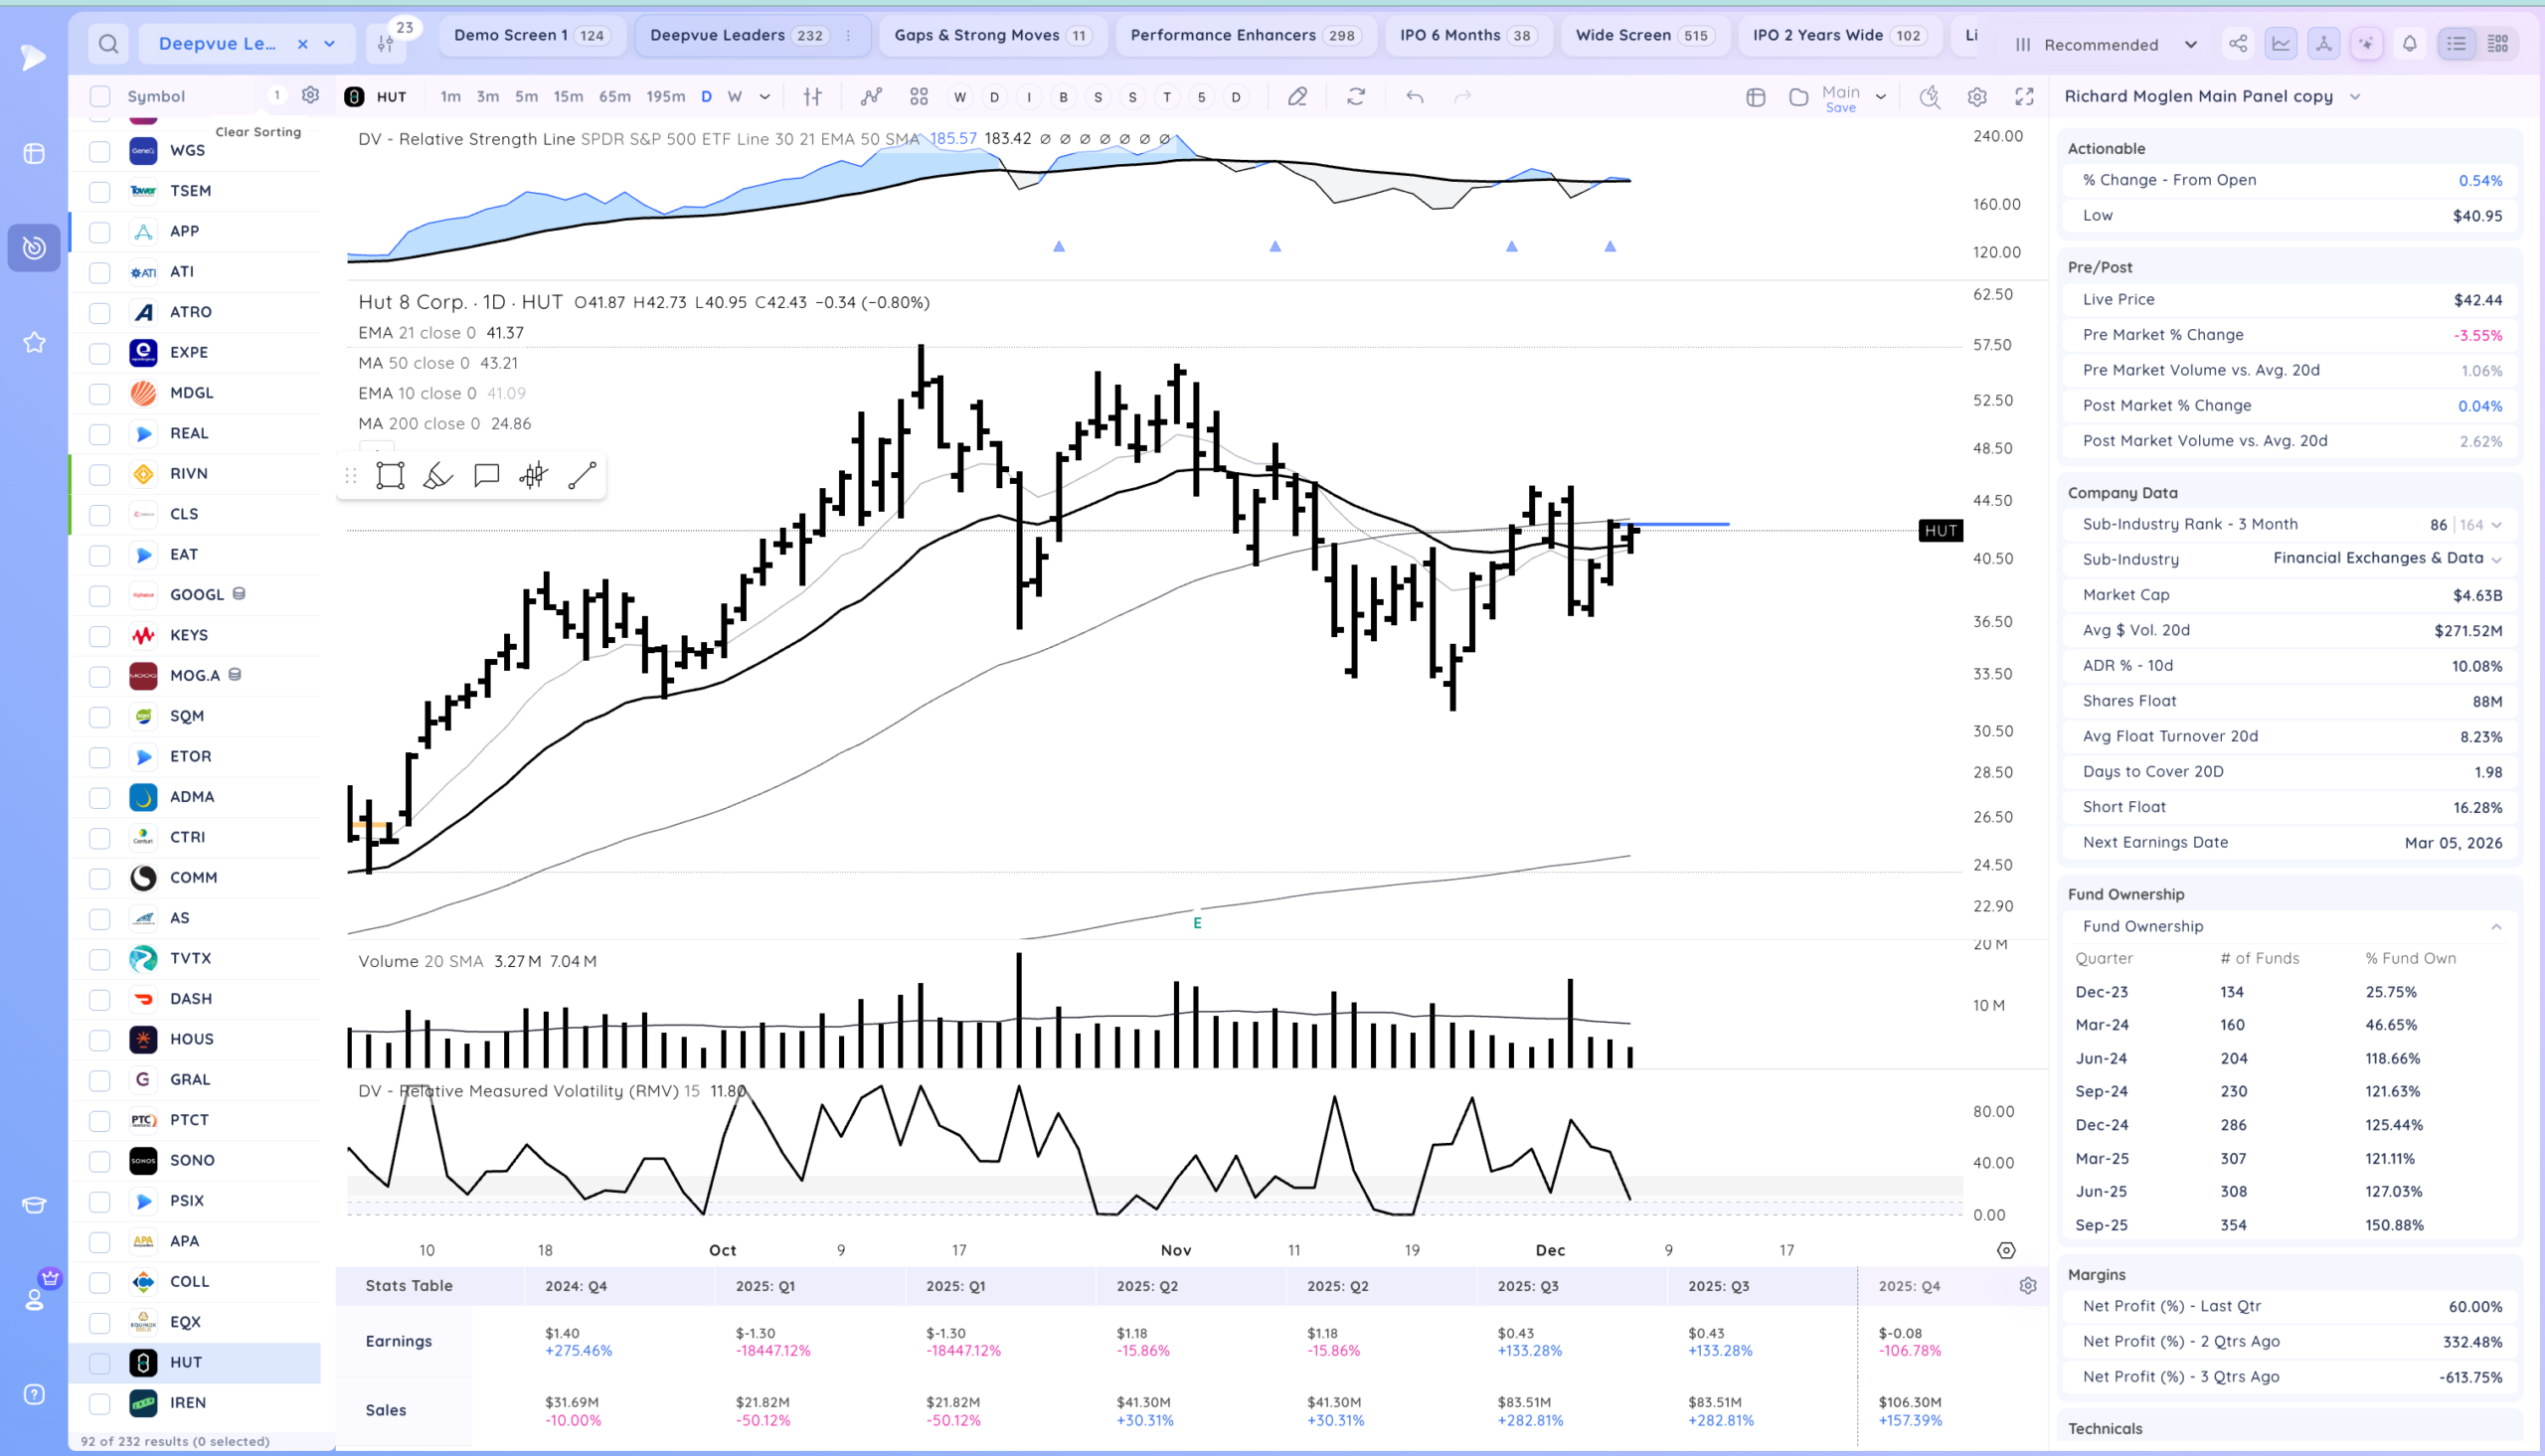
Task: Enter fullscreen chart mode
Action: 2024,97
